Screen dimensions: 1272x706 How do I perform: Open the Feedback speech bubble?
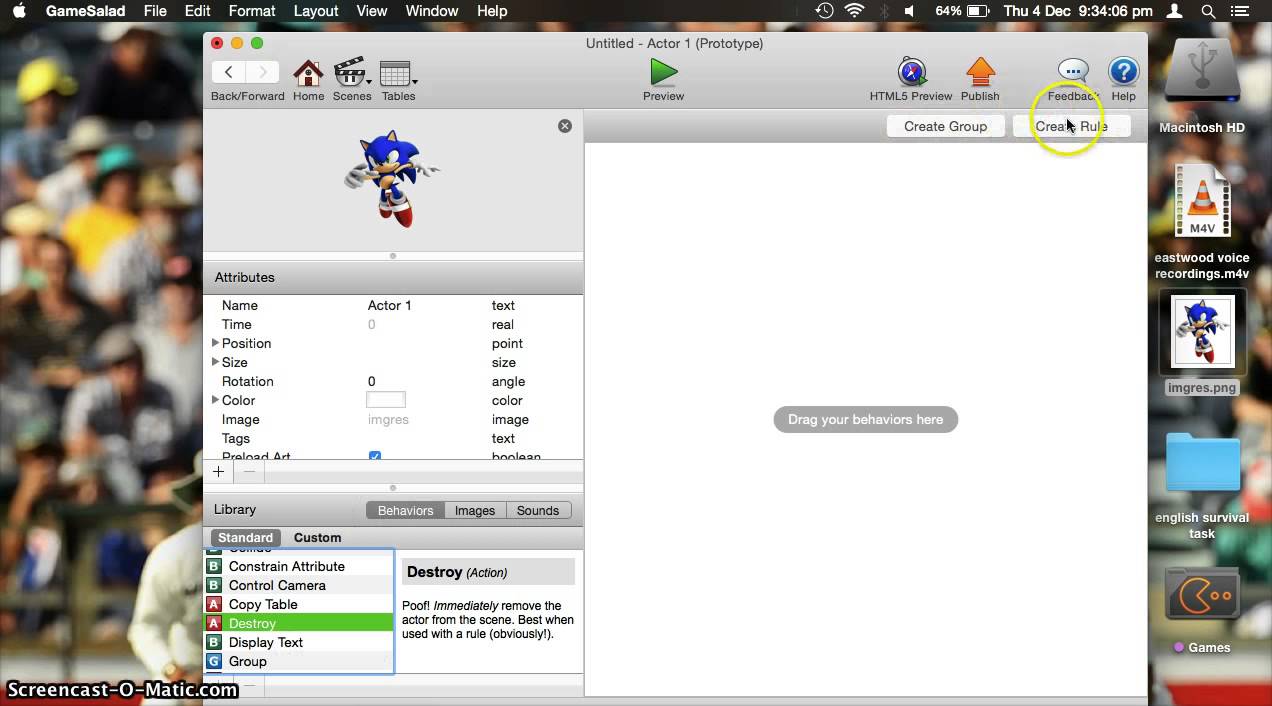tap(1073, 72)
